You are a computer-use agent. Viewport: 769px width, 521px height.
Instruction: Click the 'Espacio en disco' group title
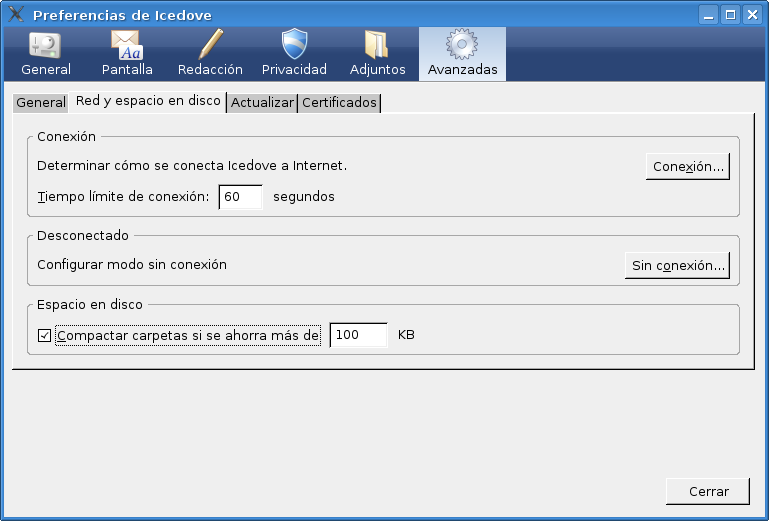coord(90,305)
